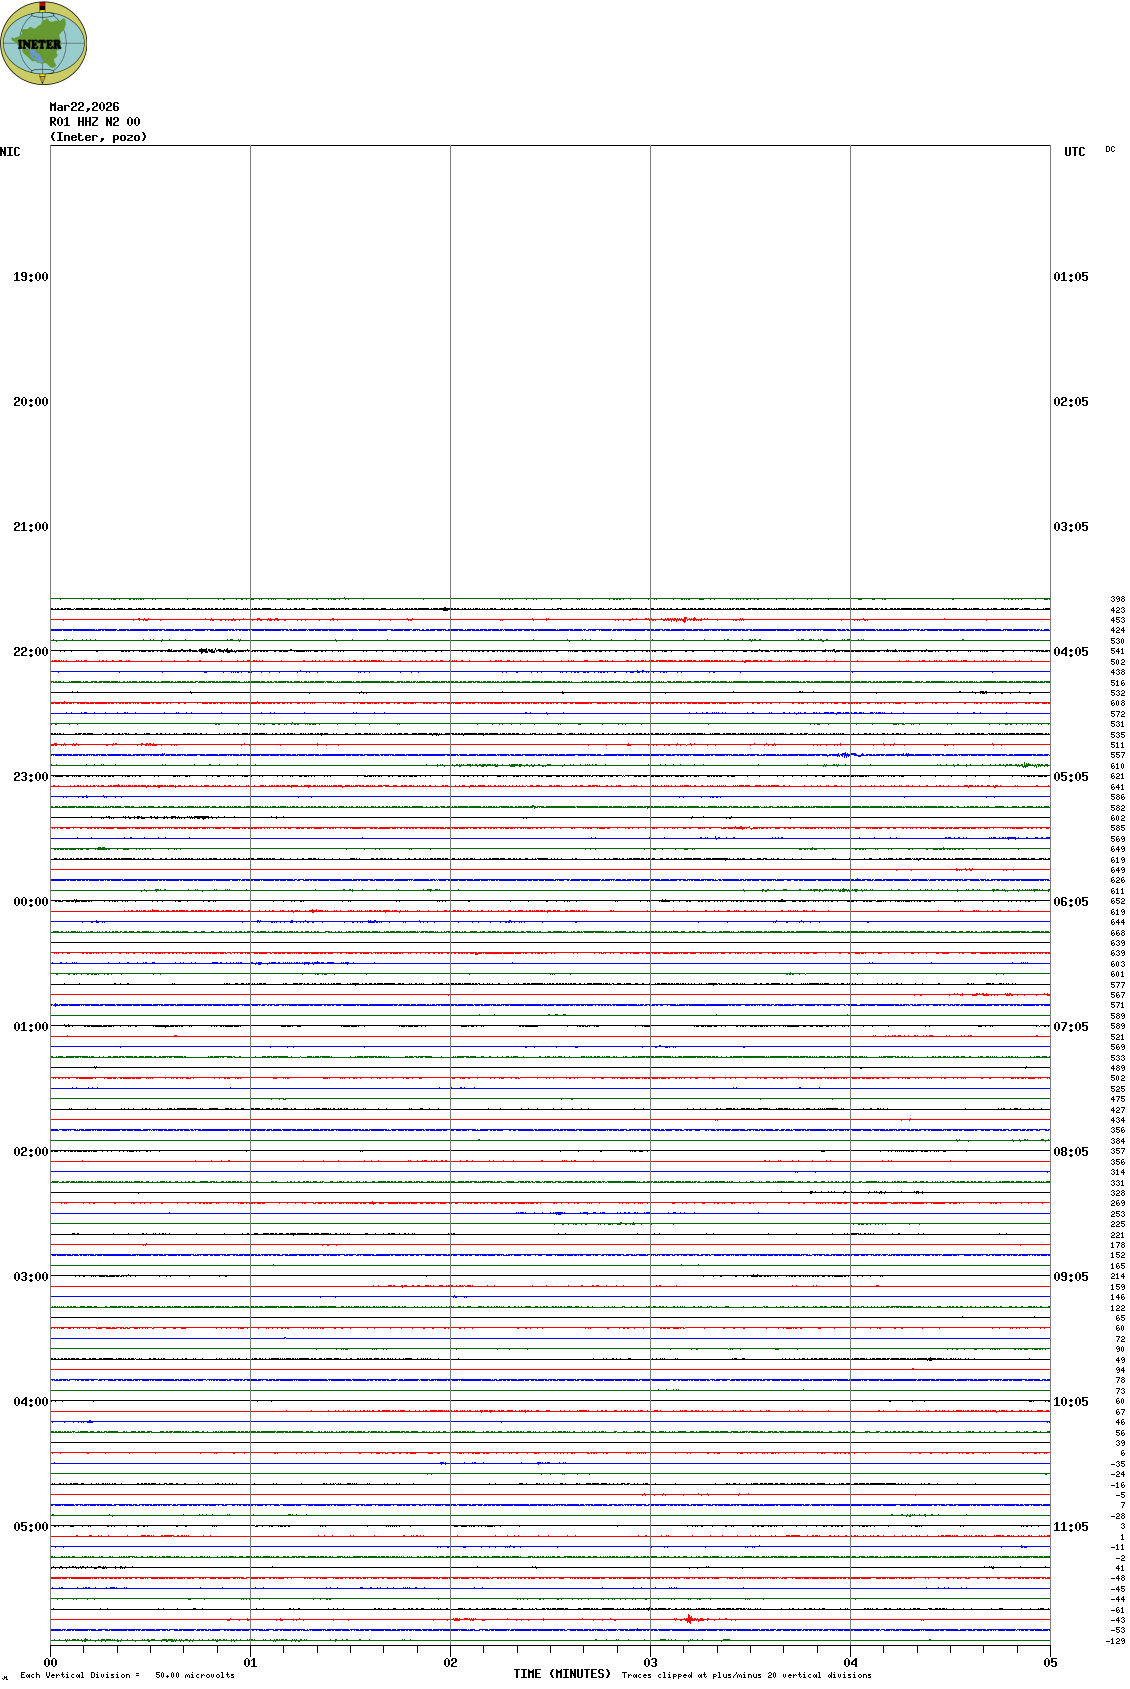This screenshot has width=1130, height=1689.
Task: Select the 08:05 UTC time label
Action: tap(1070, 1152)
